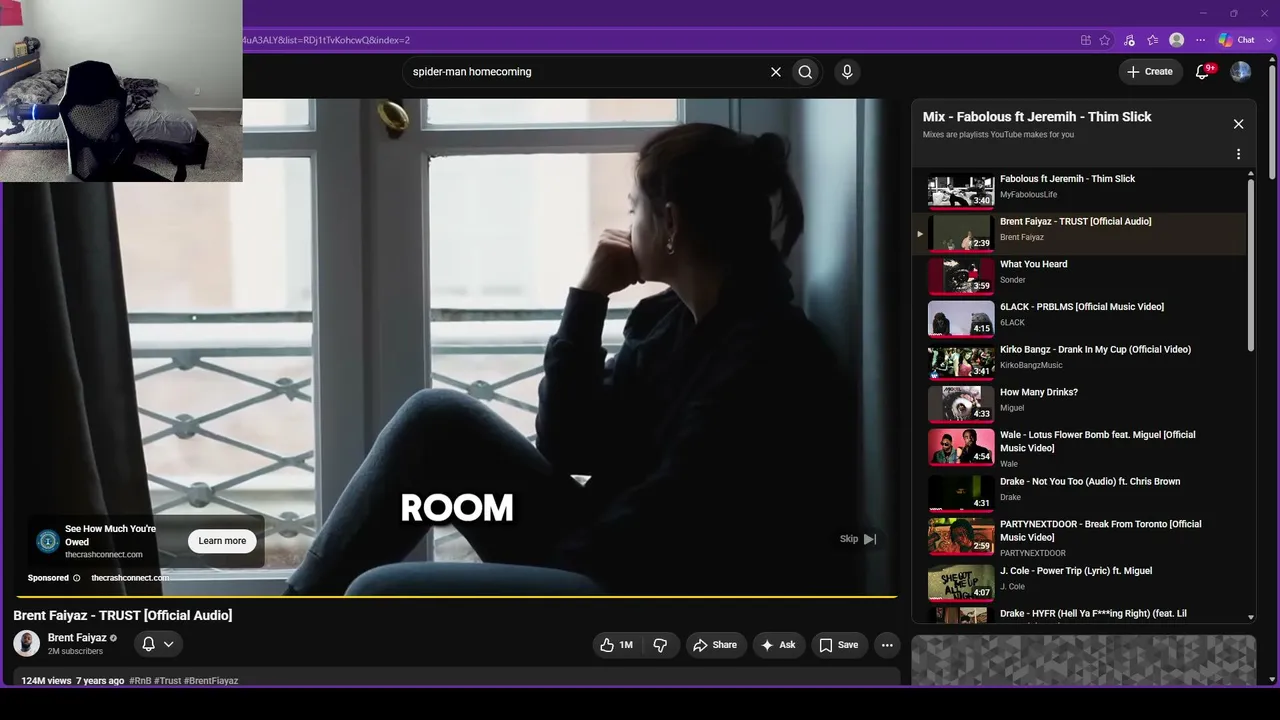The width and height of the screenshot is (1280, 720).
Task: Open PARTYNEXTDOOR - Break From Toronto title
Action: coord(1101,530)
